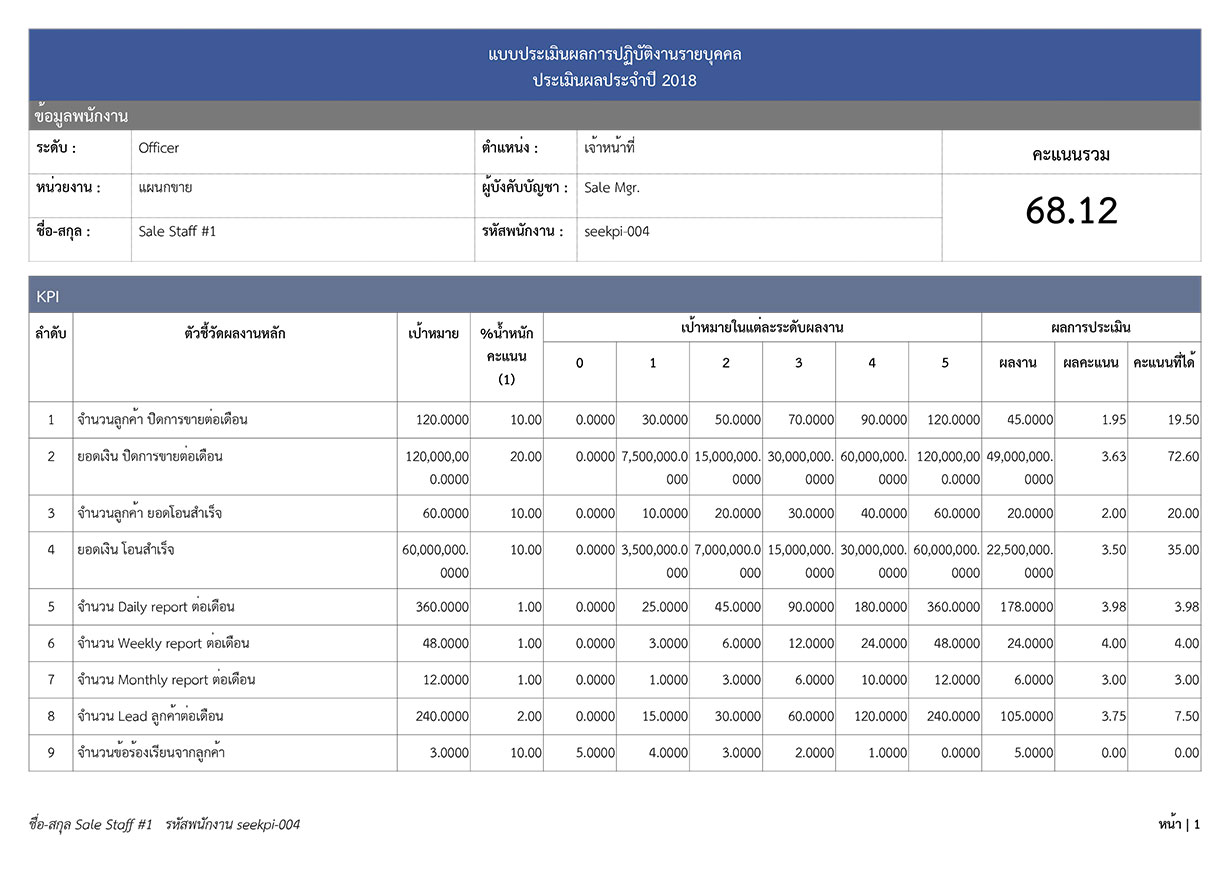Click the ลำดับ column header
1230x869 pixels.
click(51, 333)
